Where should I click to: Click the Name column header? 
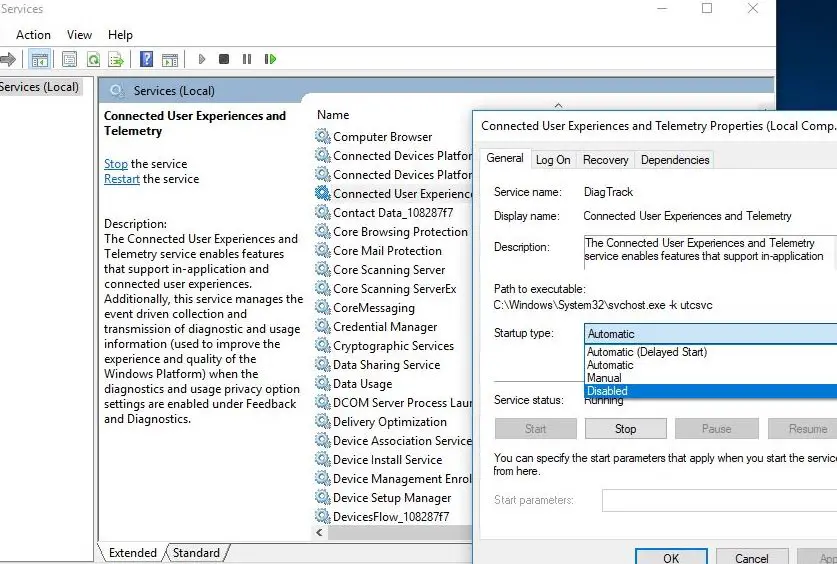click(333, 115)
